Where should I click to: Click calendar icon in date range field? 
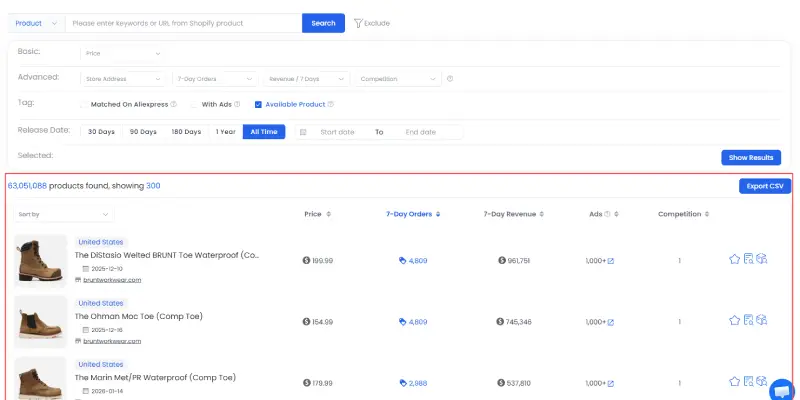pos(303,132)
